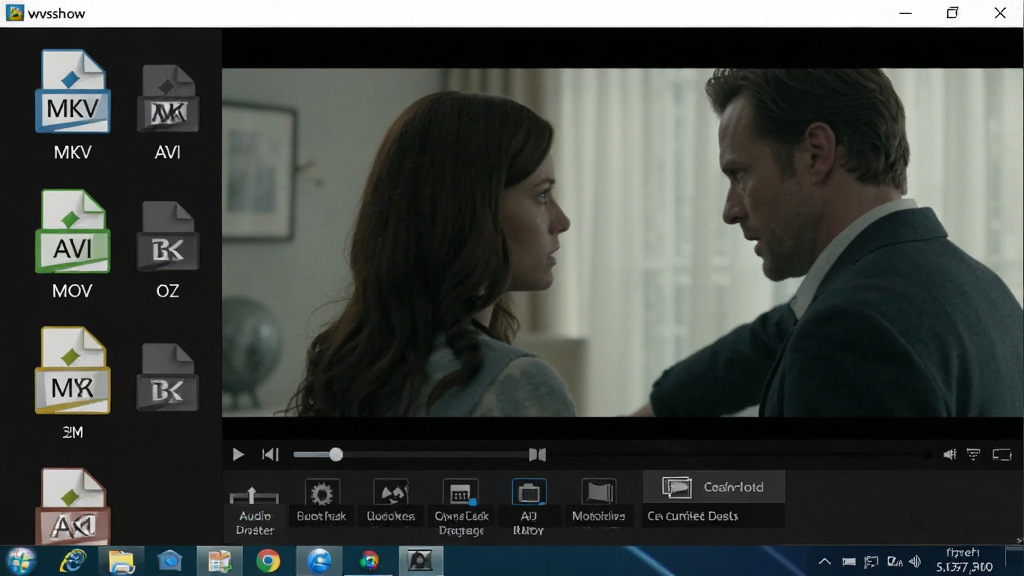The height and width of the screenshot is (576, 1024).
Task: Open the taskbar clock
Action: coord(964,561)
